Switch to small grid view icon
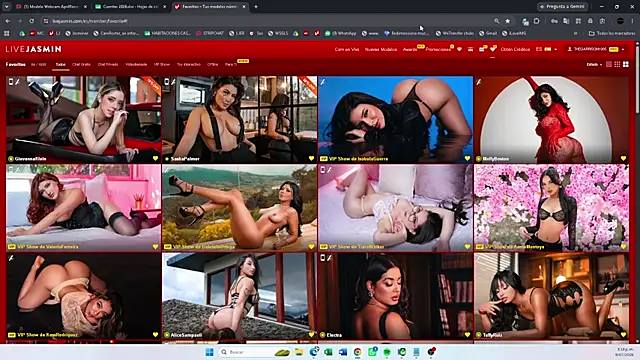This screenshot has width=640, height=360. click(x=617, y=64)
